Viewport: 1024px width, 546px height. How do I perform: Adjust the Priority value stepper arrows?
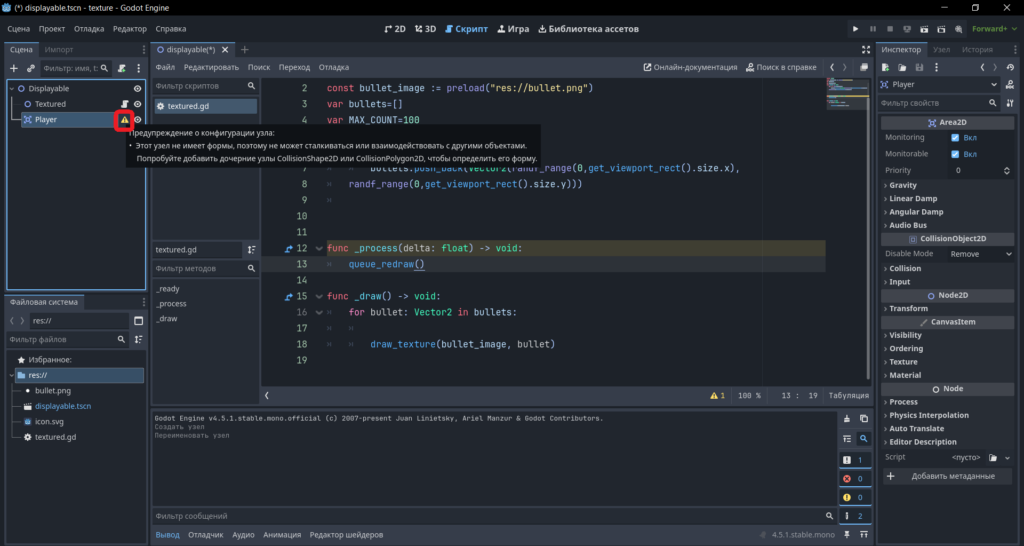point(1006,170)
